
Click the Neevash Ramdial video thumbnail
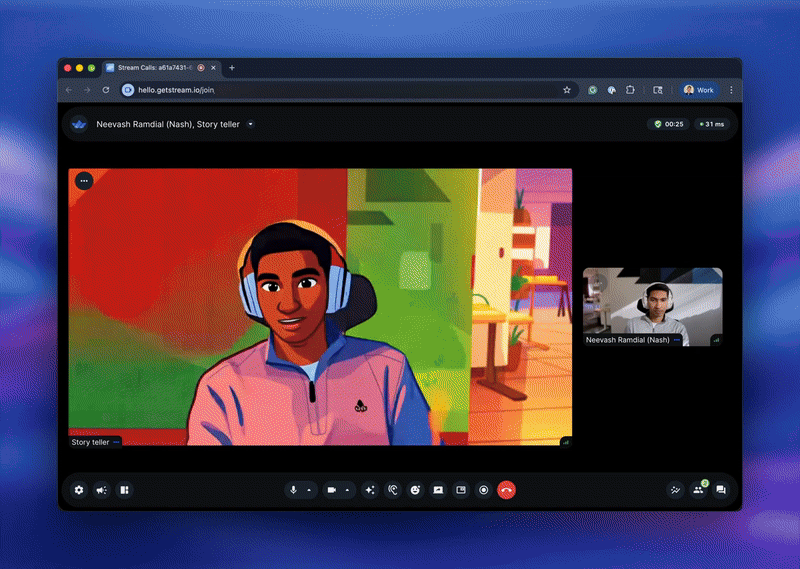[x=652, y=306]
